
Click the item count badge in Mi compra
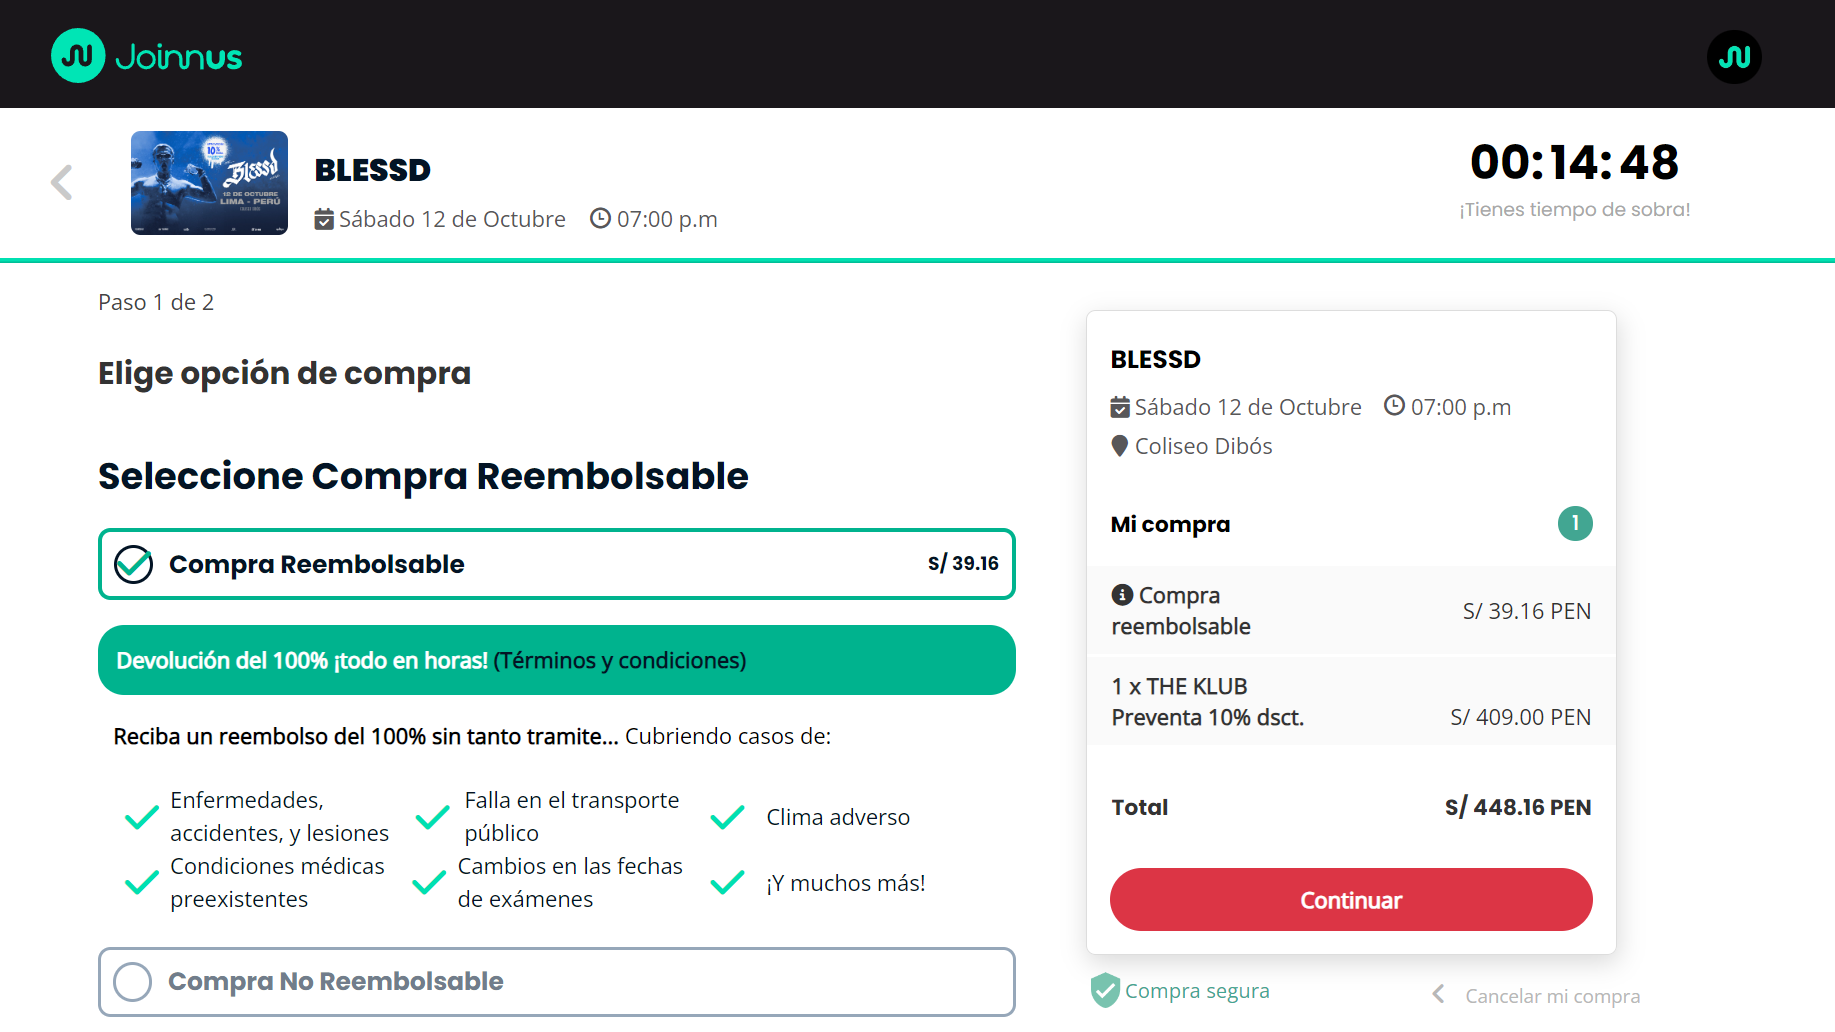1574,523
